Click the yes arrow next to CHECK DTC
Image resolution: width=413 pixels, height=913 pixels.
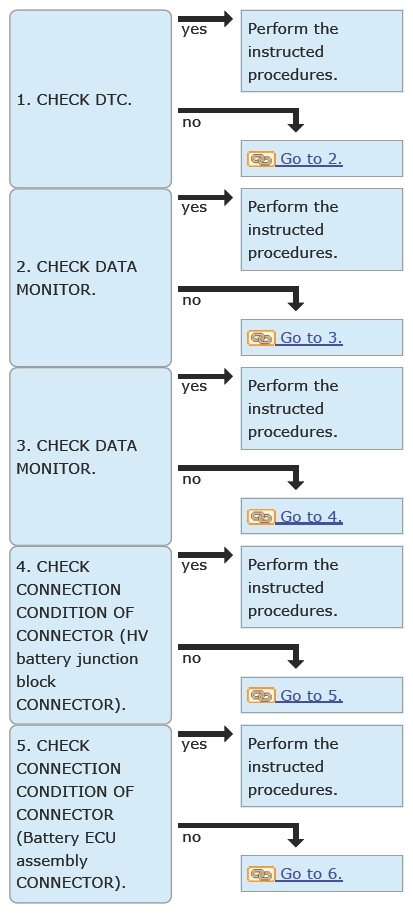click(x=206, y=19)
